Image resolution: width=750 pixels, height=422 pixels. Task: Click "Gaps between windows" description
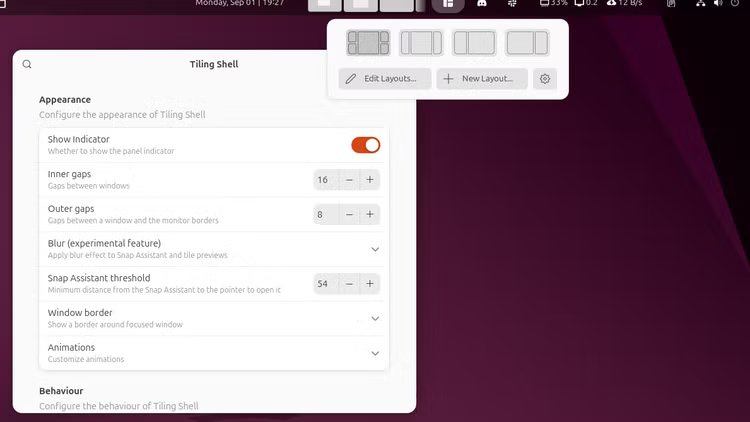[x=88, y=186]
